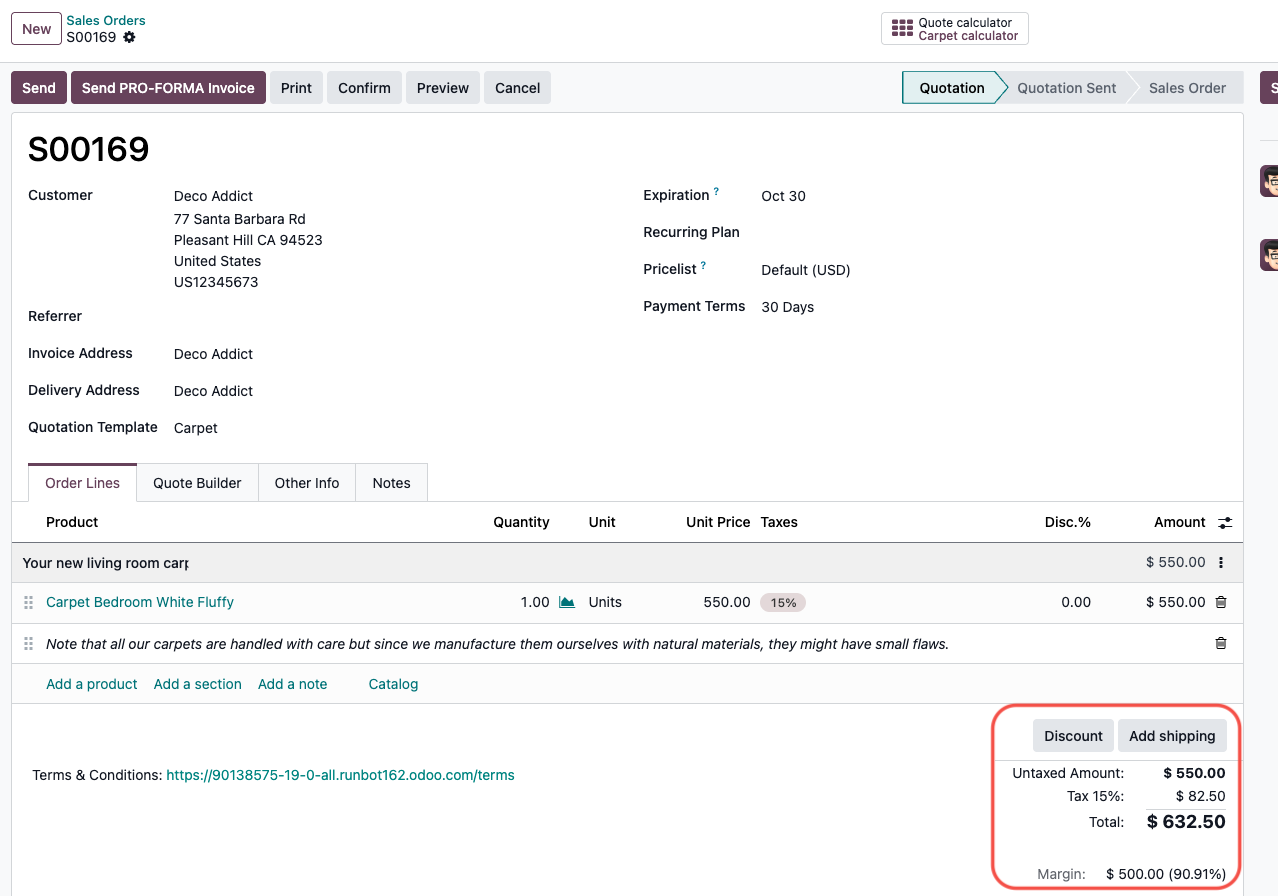
Task: Click the 15% tax tag on product line
Action: click(783, 602)
